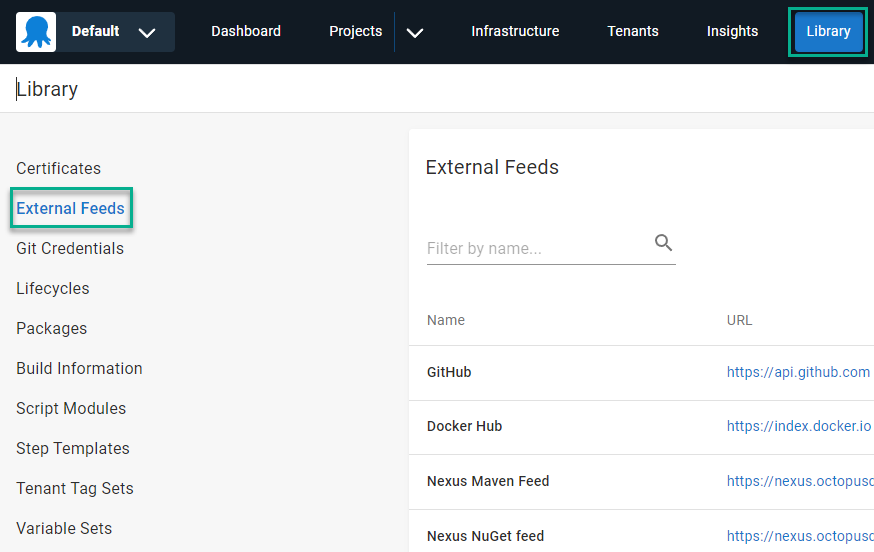Screen dimensions: 874x552
Task: Open Build Information in the sidebar
Action: pos(79,369)
